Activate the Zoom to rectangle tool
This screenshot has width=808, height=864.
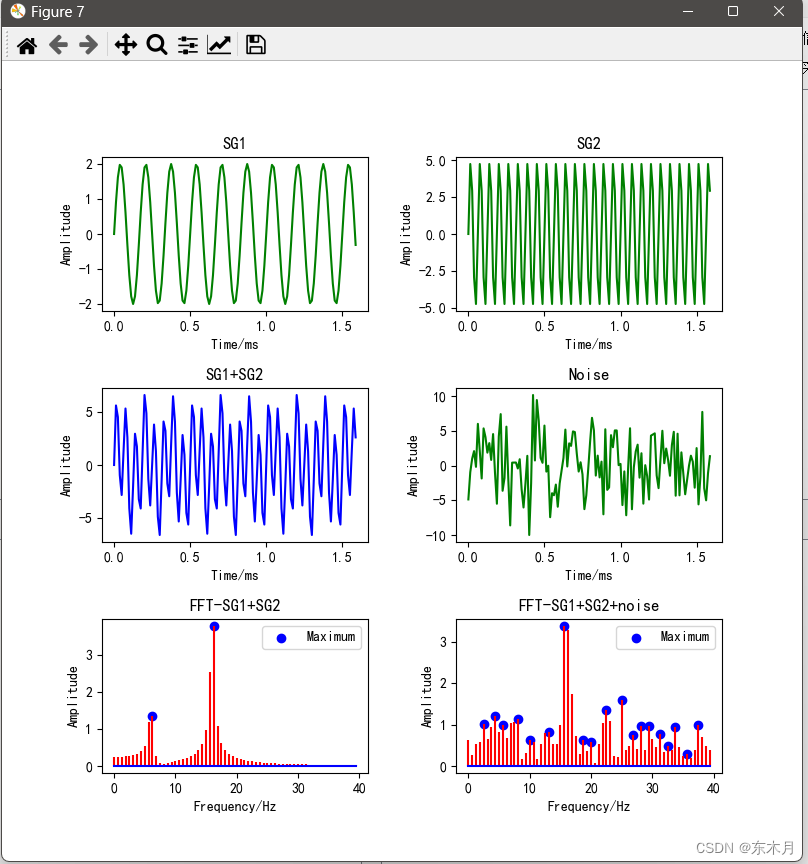tap(157, 45)
